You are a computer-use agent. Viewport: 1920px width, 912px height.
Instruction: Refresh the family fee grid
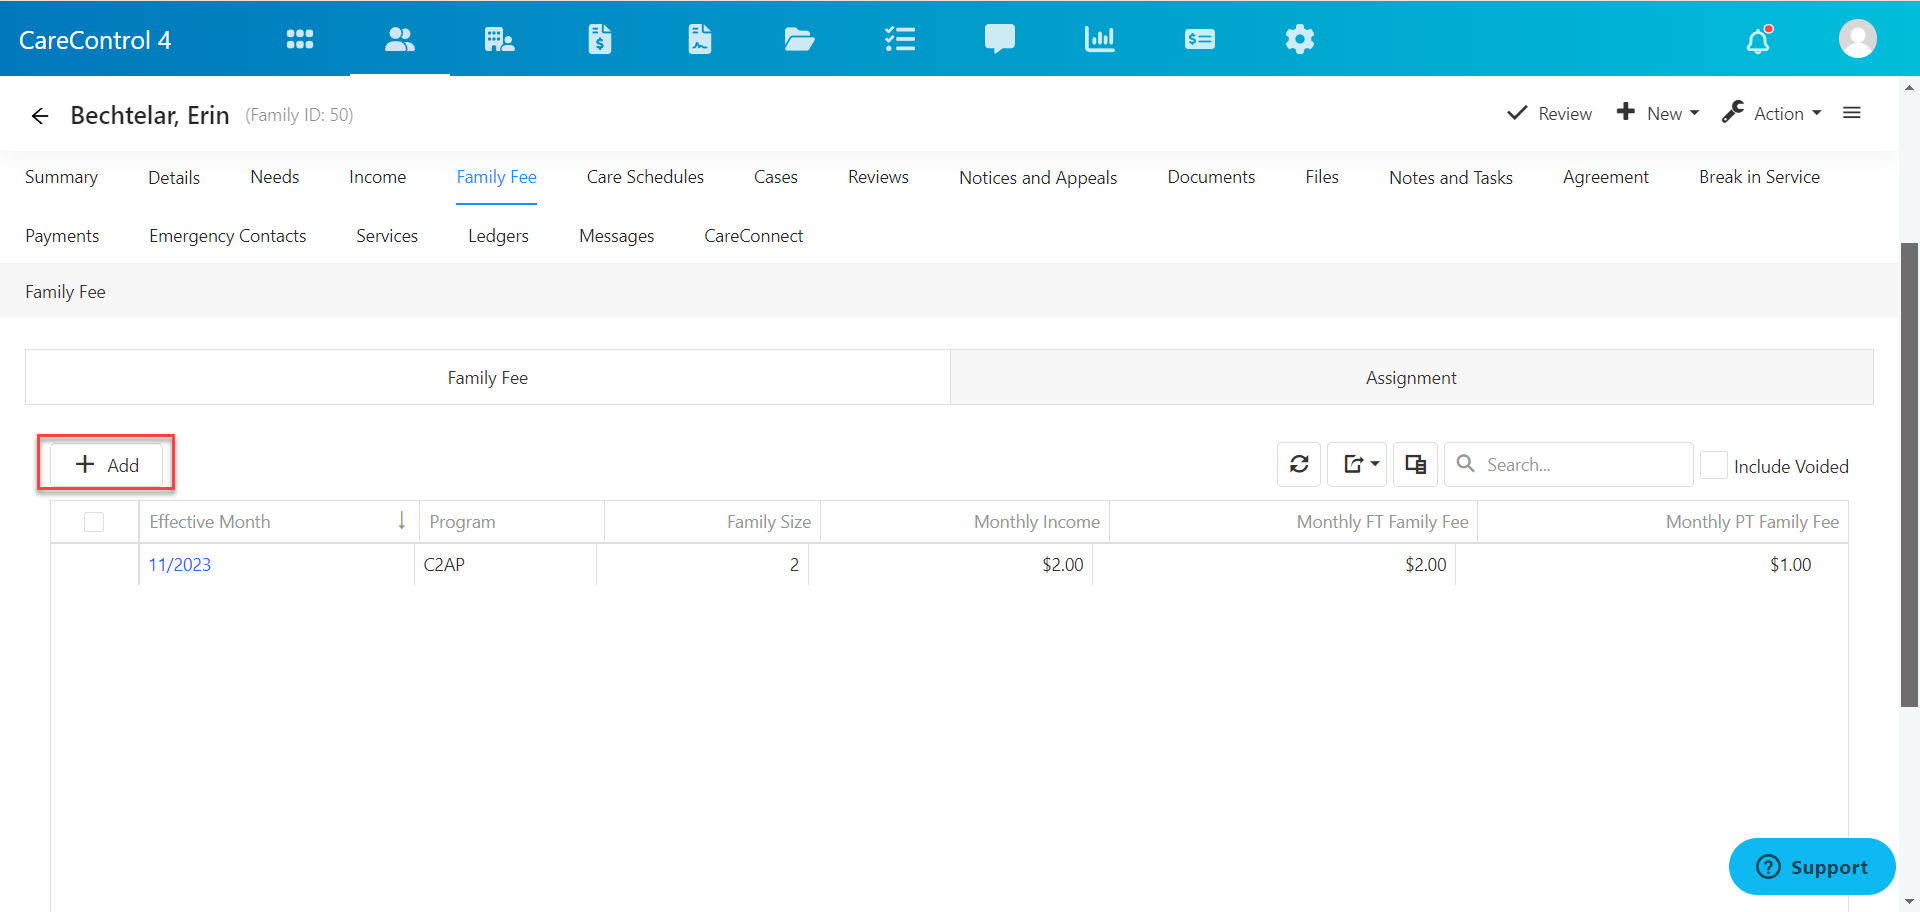point(1299,464)
